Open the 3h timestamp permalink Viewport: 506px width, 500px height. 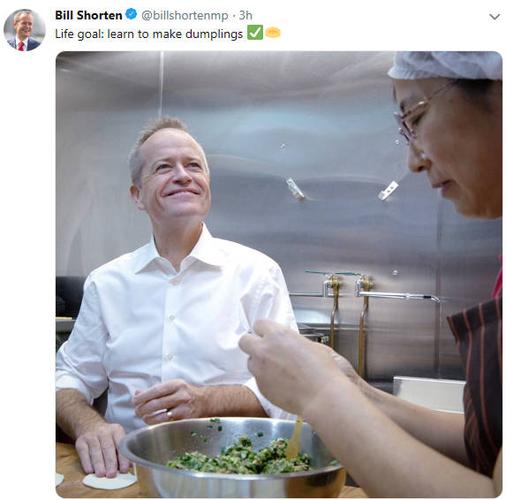[245, 15]
